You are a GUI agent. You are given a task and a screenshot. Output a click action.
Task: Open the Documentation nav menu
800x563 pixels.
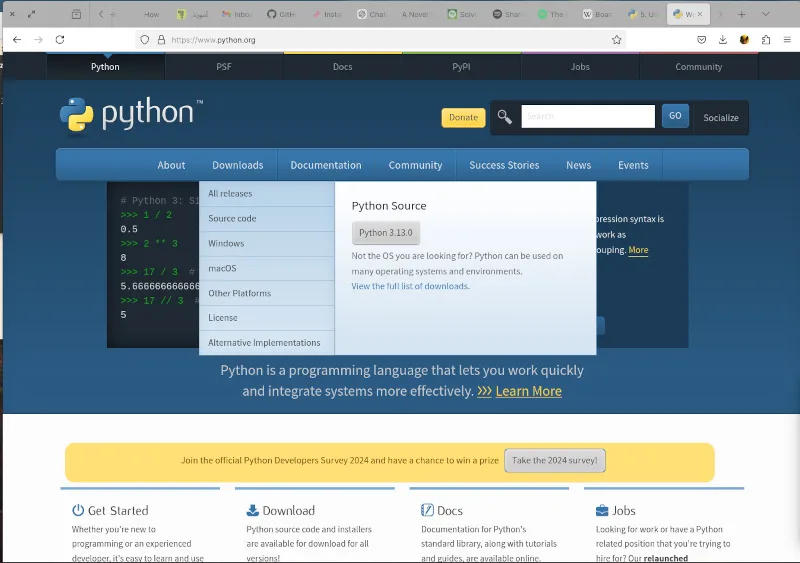(x=326, y=165)
